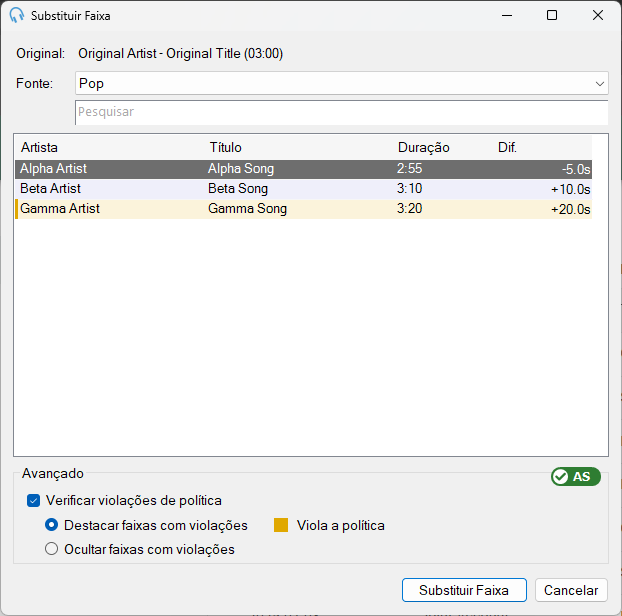This screenshot has width=622, height=616.
Task: Click the orange violation marker on Gamma row
Action: (17, 209)
